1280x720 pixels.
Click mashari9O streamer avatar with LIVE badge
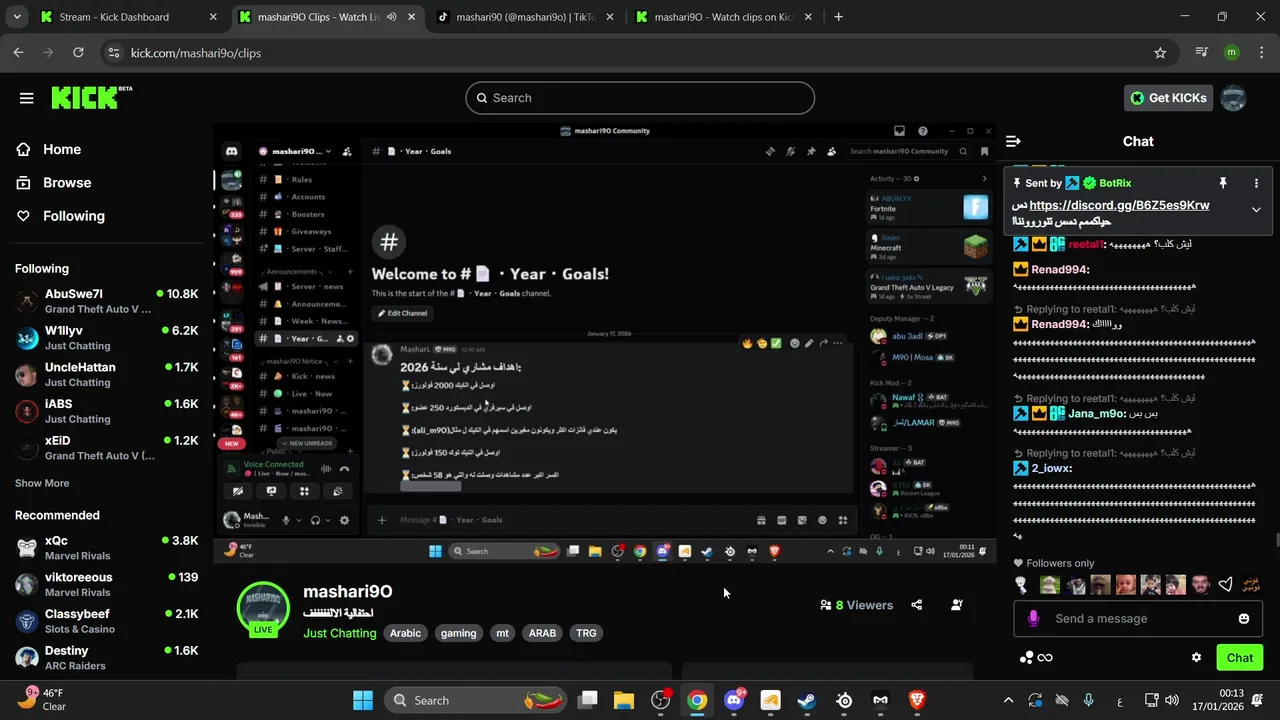[263, 608]
